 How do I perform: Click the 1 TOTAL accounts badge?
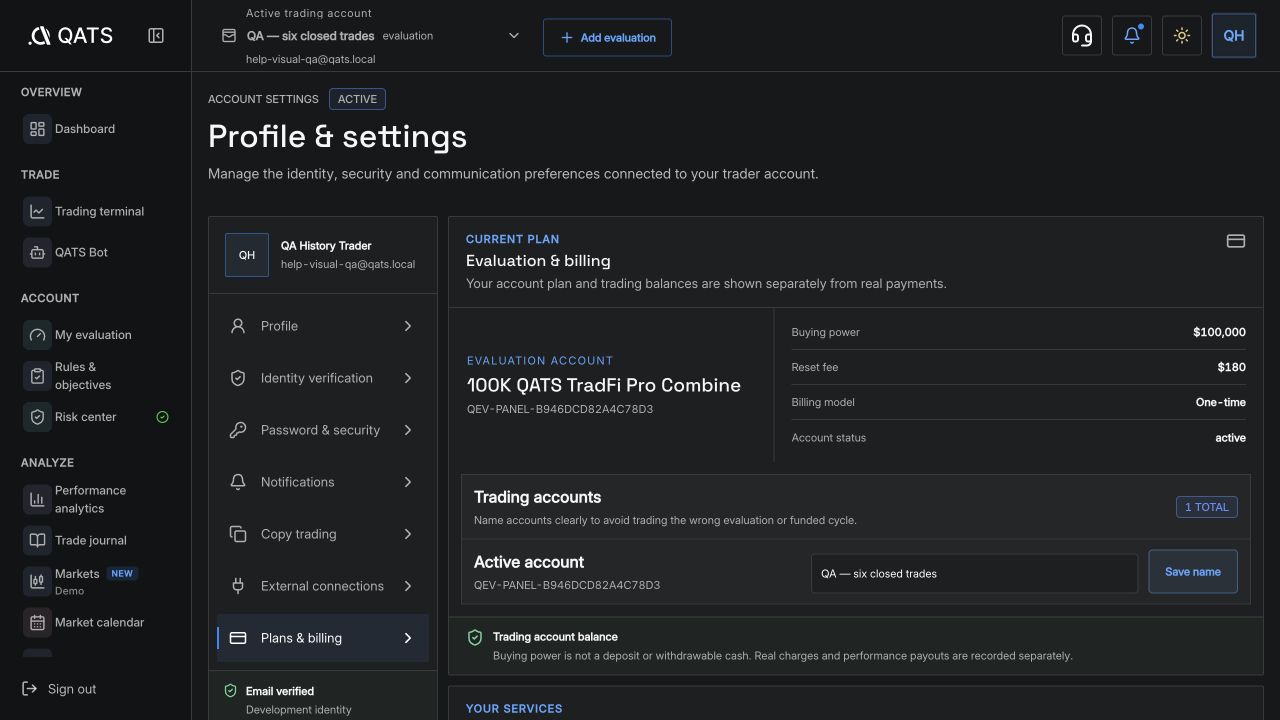[x=1207, y=507]
